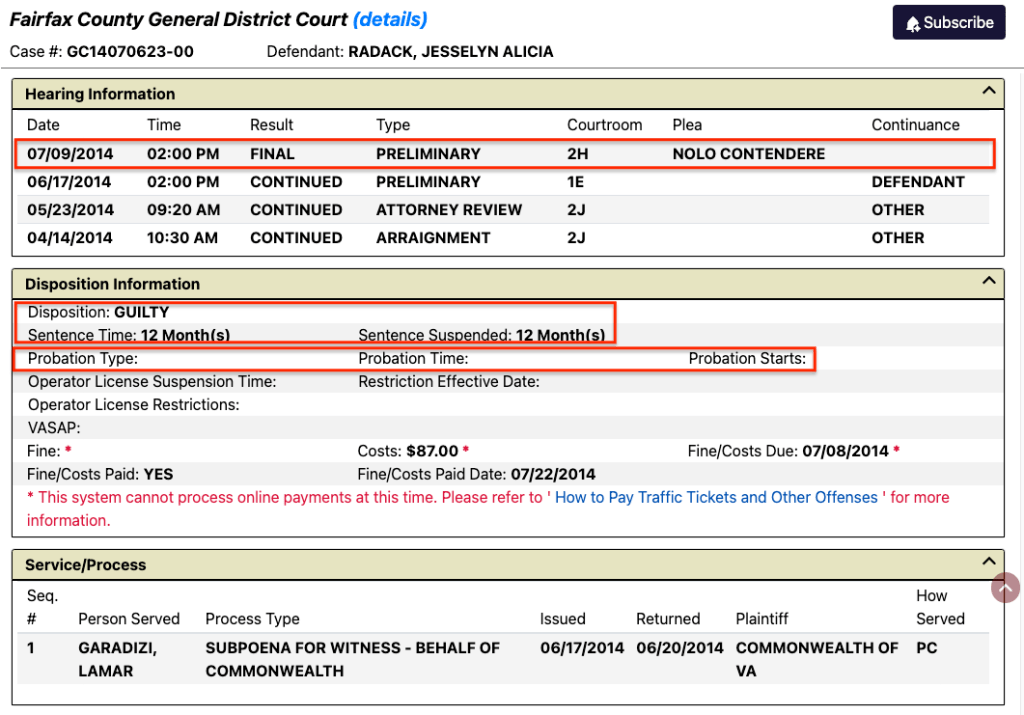The height and width of the screenshot is (715, 1024).
Task: Collapse the Hearing Information section
Action: 989,91
